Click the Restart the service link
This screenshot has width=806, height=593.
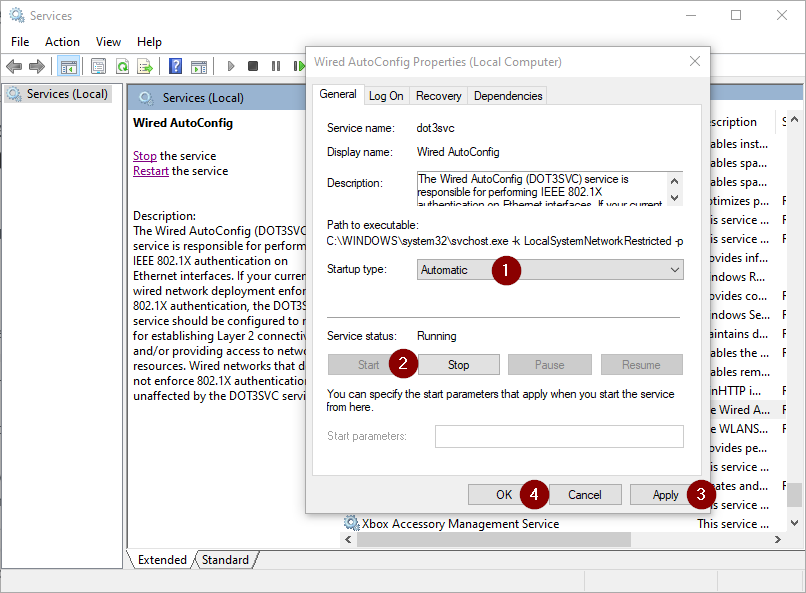(x=151, y=171)
